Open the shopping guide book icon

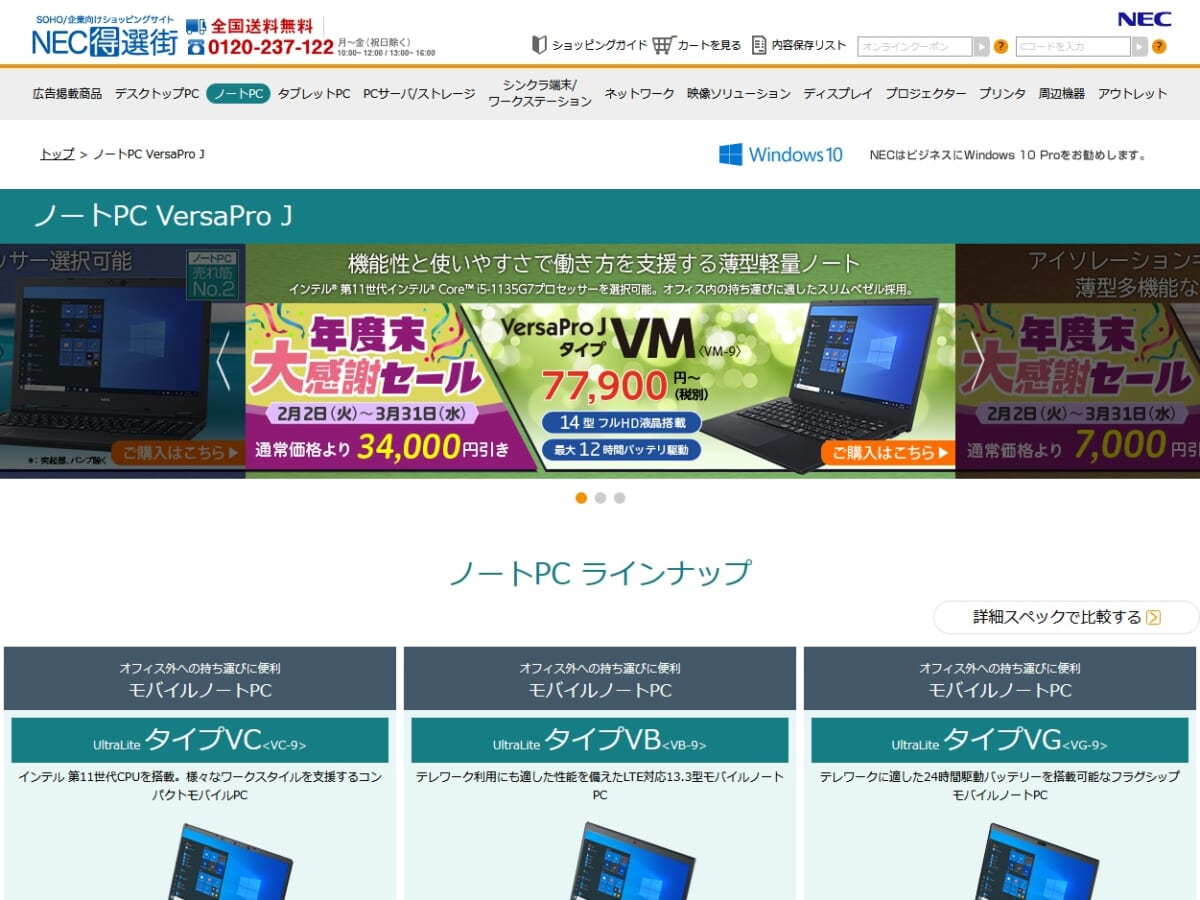click(x=539, y=45)
